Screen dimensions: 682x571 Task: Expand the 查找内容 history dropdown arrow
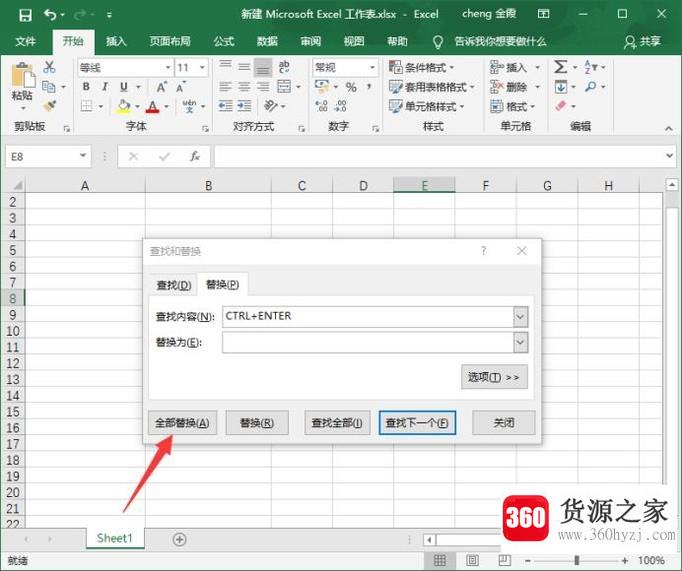[x=521, y=317]
